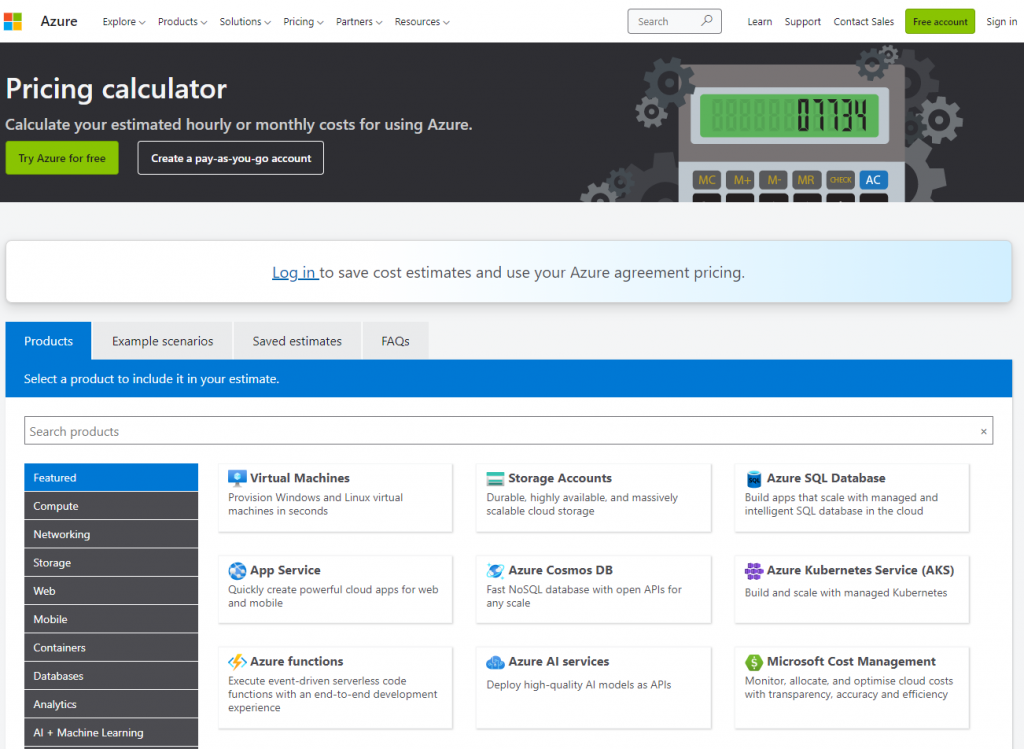This screenshot has width=1024, height=749.
Task: Click the Azure functions lightning icon
Action: 237,662
